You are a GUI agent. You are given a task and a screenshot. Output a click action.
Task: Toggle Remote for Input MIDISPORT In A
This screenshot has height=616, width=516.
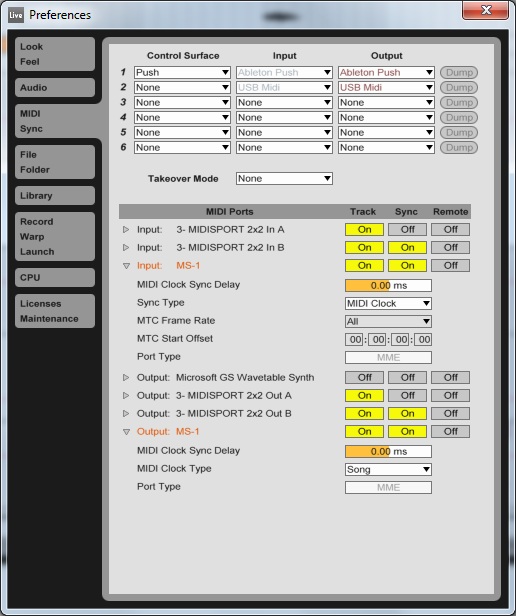[450, 229]
